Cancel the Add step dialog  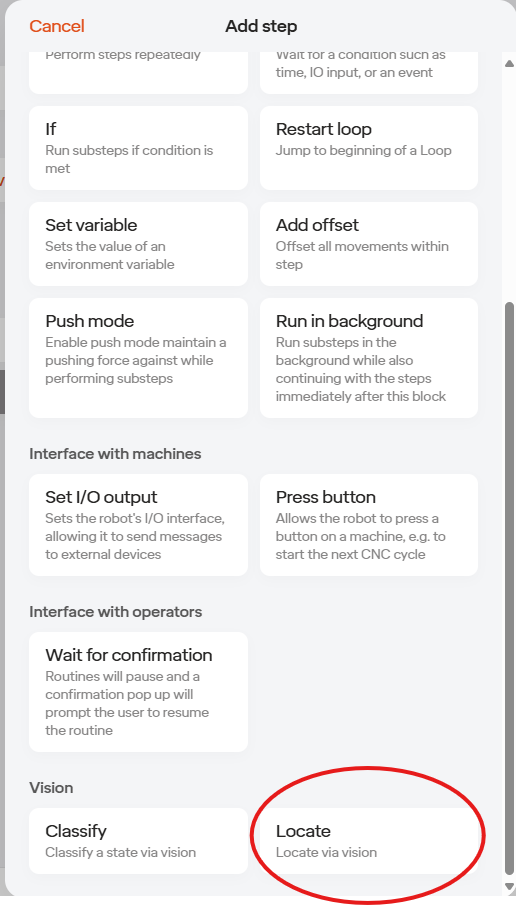pyautogui.click(x=57, y=26)
